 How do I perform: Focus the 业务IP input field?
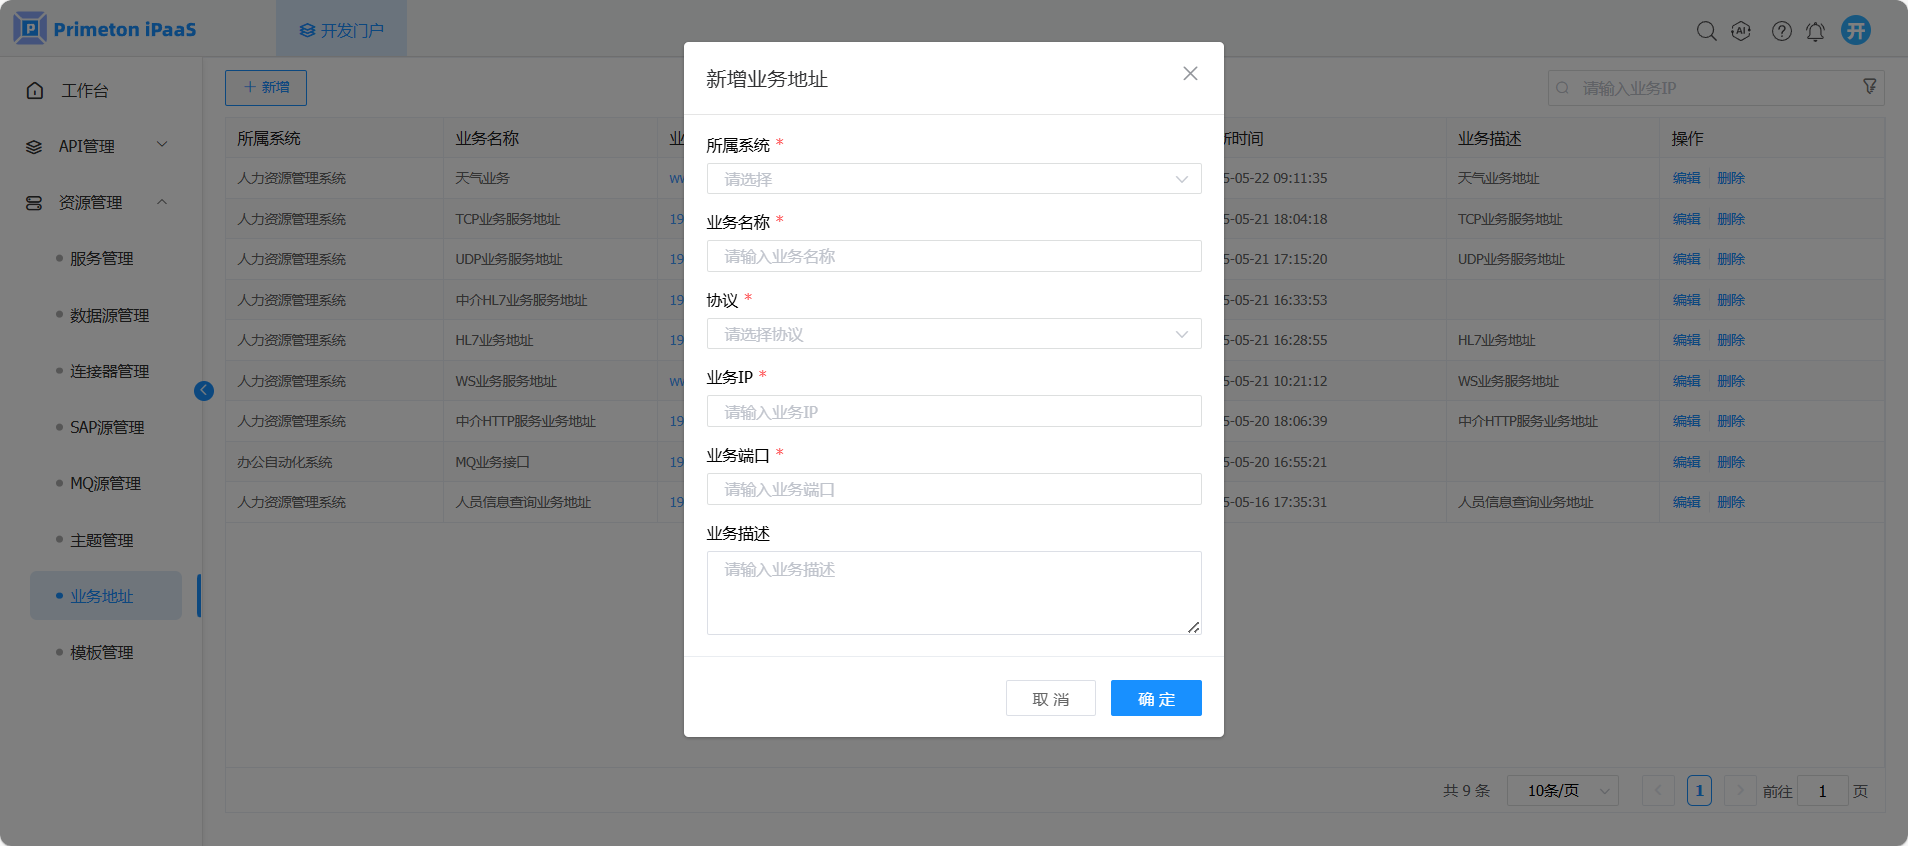click(953, 411)
